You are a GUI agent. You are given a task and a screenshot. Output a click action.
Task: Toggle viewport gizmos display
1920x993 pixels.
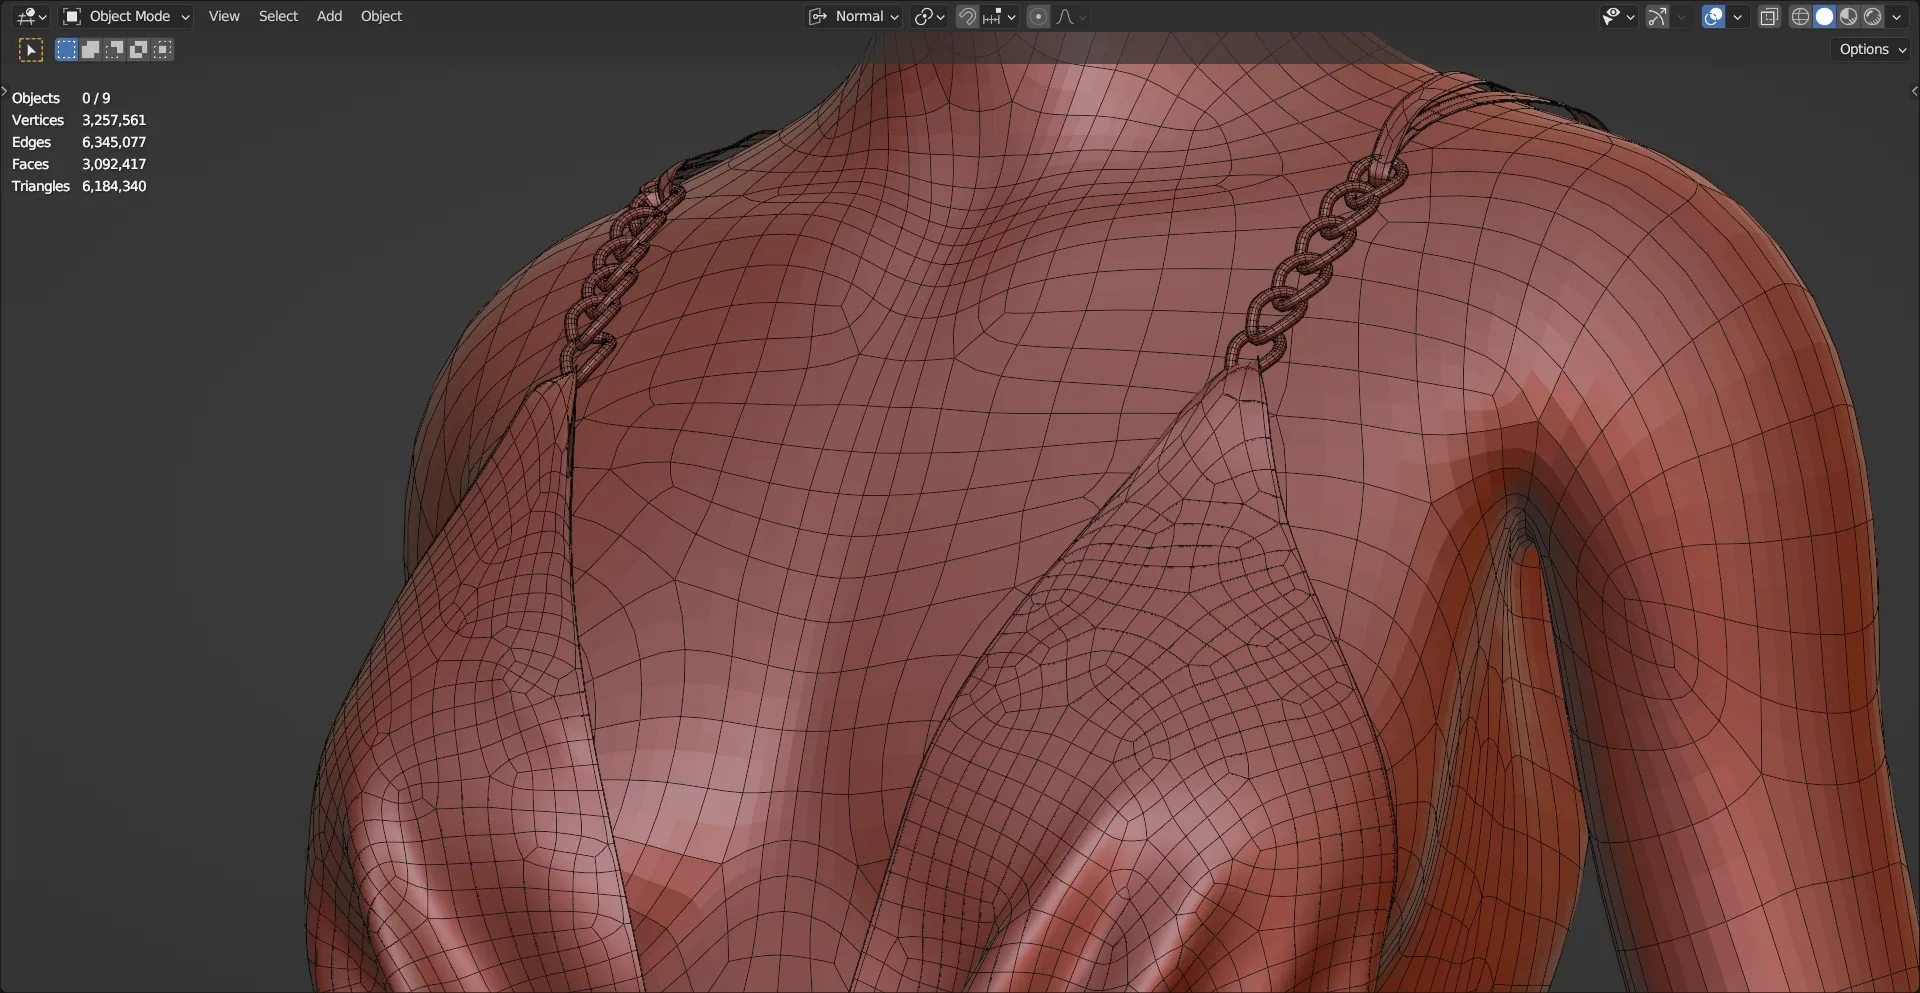click(x=1657, y=16)
